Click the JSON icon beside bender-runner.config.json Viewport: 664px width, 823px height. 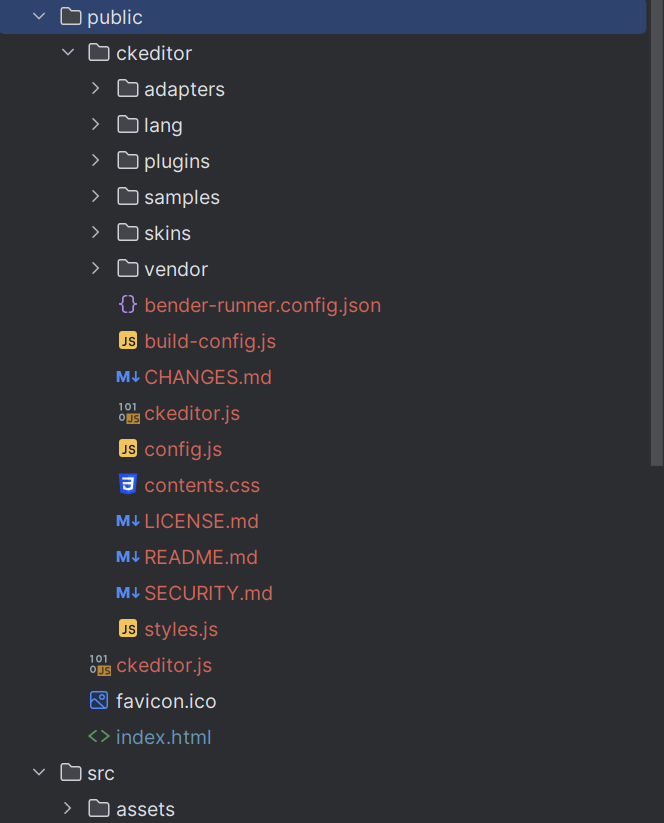pos(127,304)
